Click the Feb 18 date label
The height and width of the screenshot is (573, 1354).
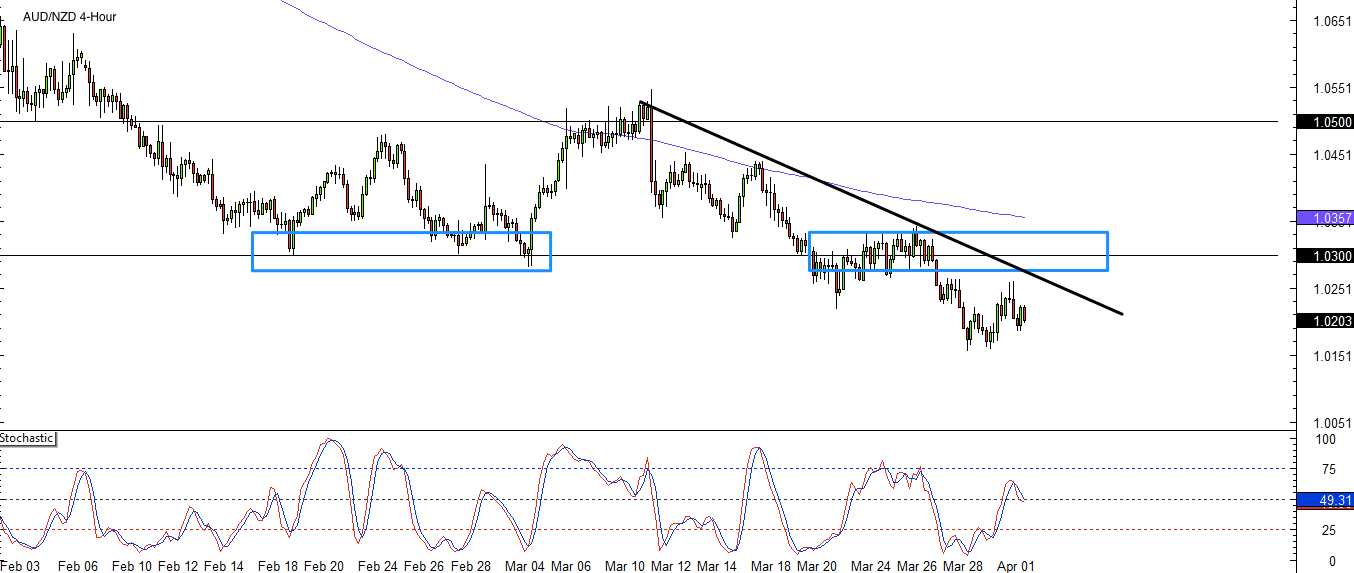(278, 566)
